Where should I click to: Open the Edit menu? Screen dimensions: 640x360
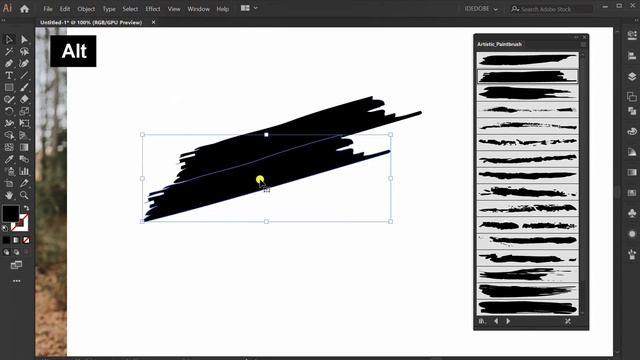coord(64,9)
